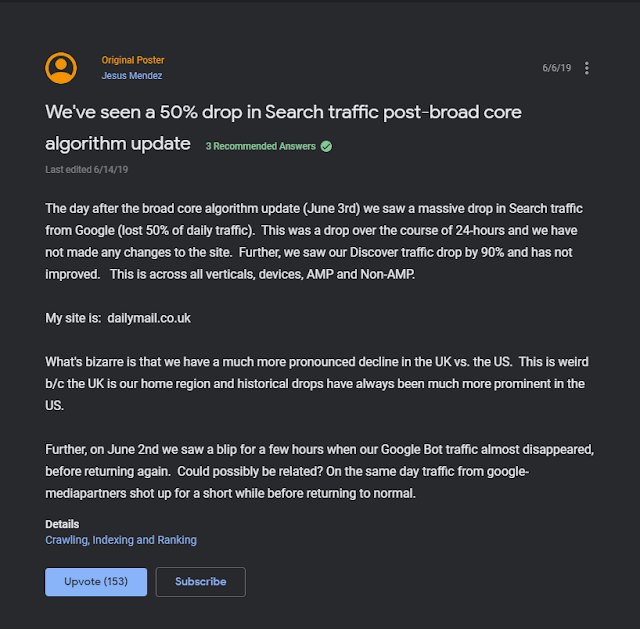The image size is (640, 629).
Task: Click the paragraph mentioning June 3rd update
Action: pyautogui.click(x=314, y=241)
